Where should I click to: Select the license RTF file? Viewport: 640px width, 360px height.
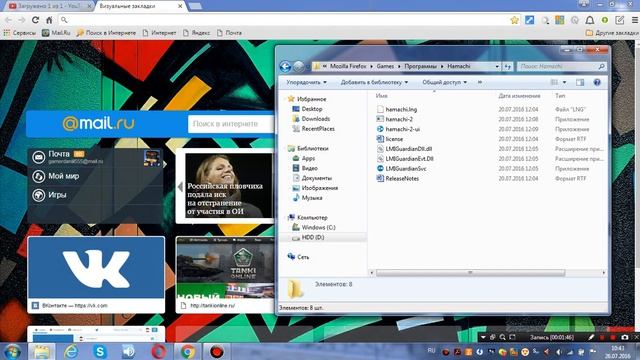click(394, 139)
